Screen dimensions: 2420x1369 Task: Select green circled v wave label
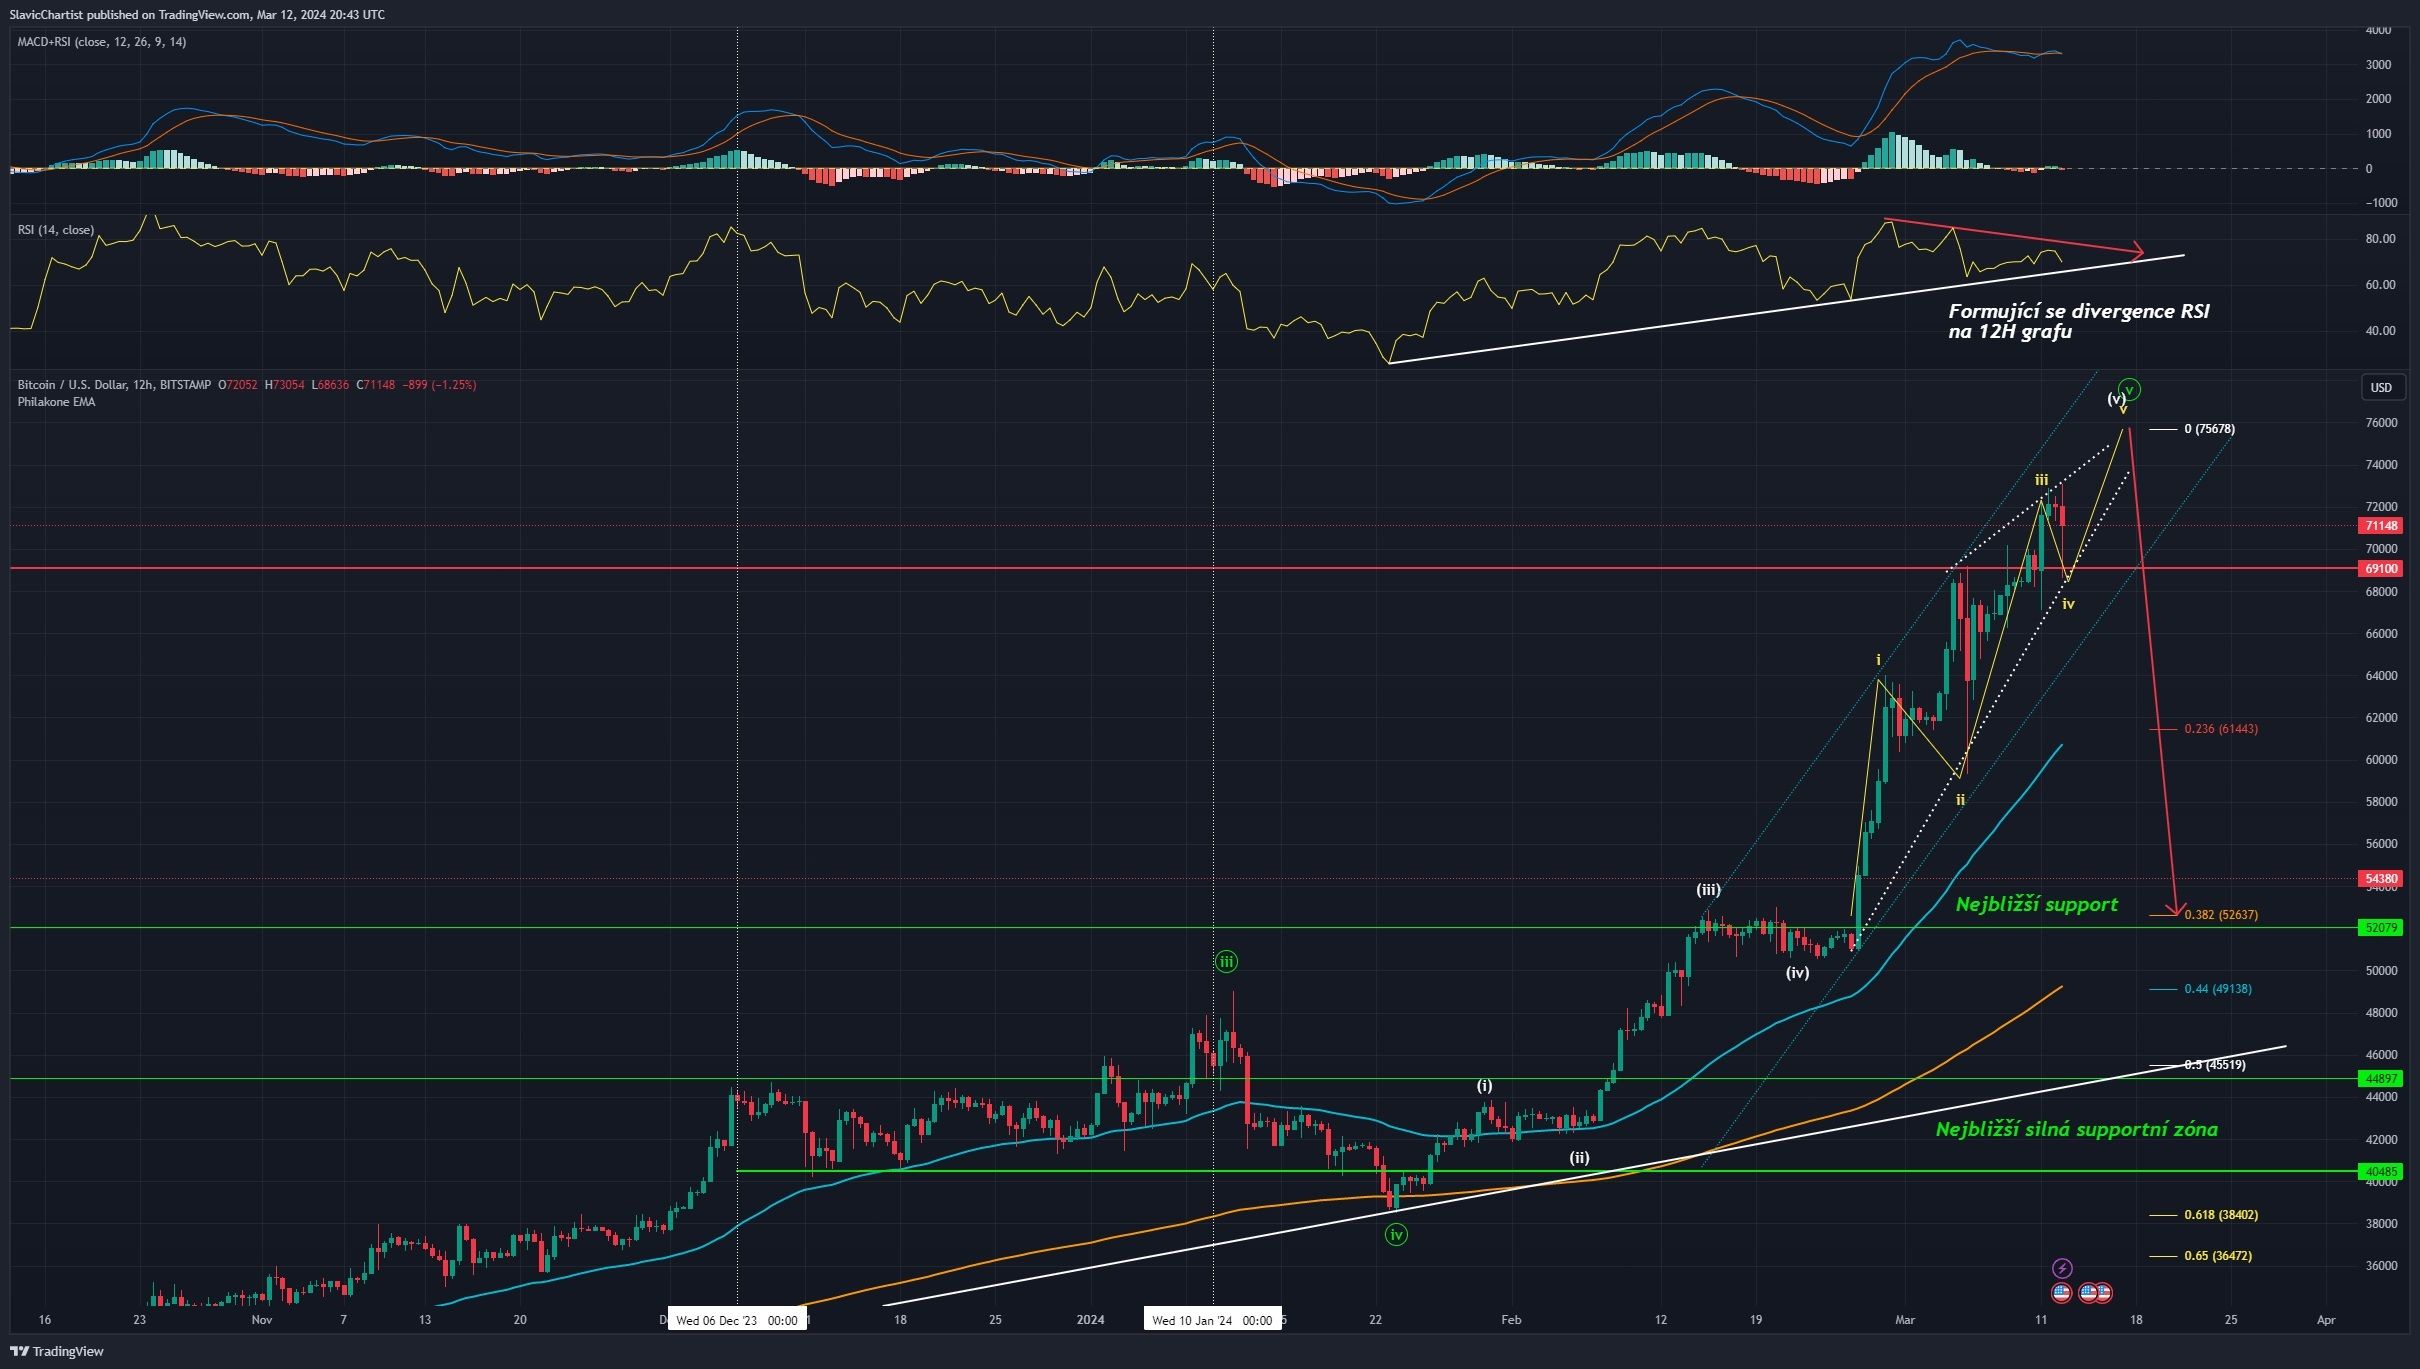(2130, 389)
